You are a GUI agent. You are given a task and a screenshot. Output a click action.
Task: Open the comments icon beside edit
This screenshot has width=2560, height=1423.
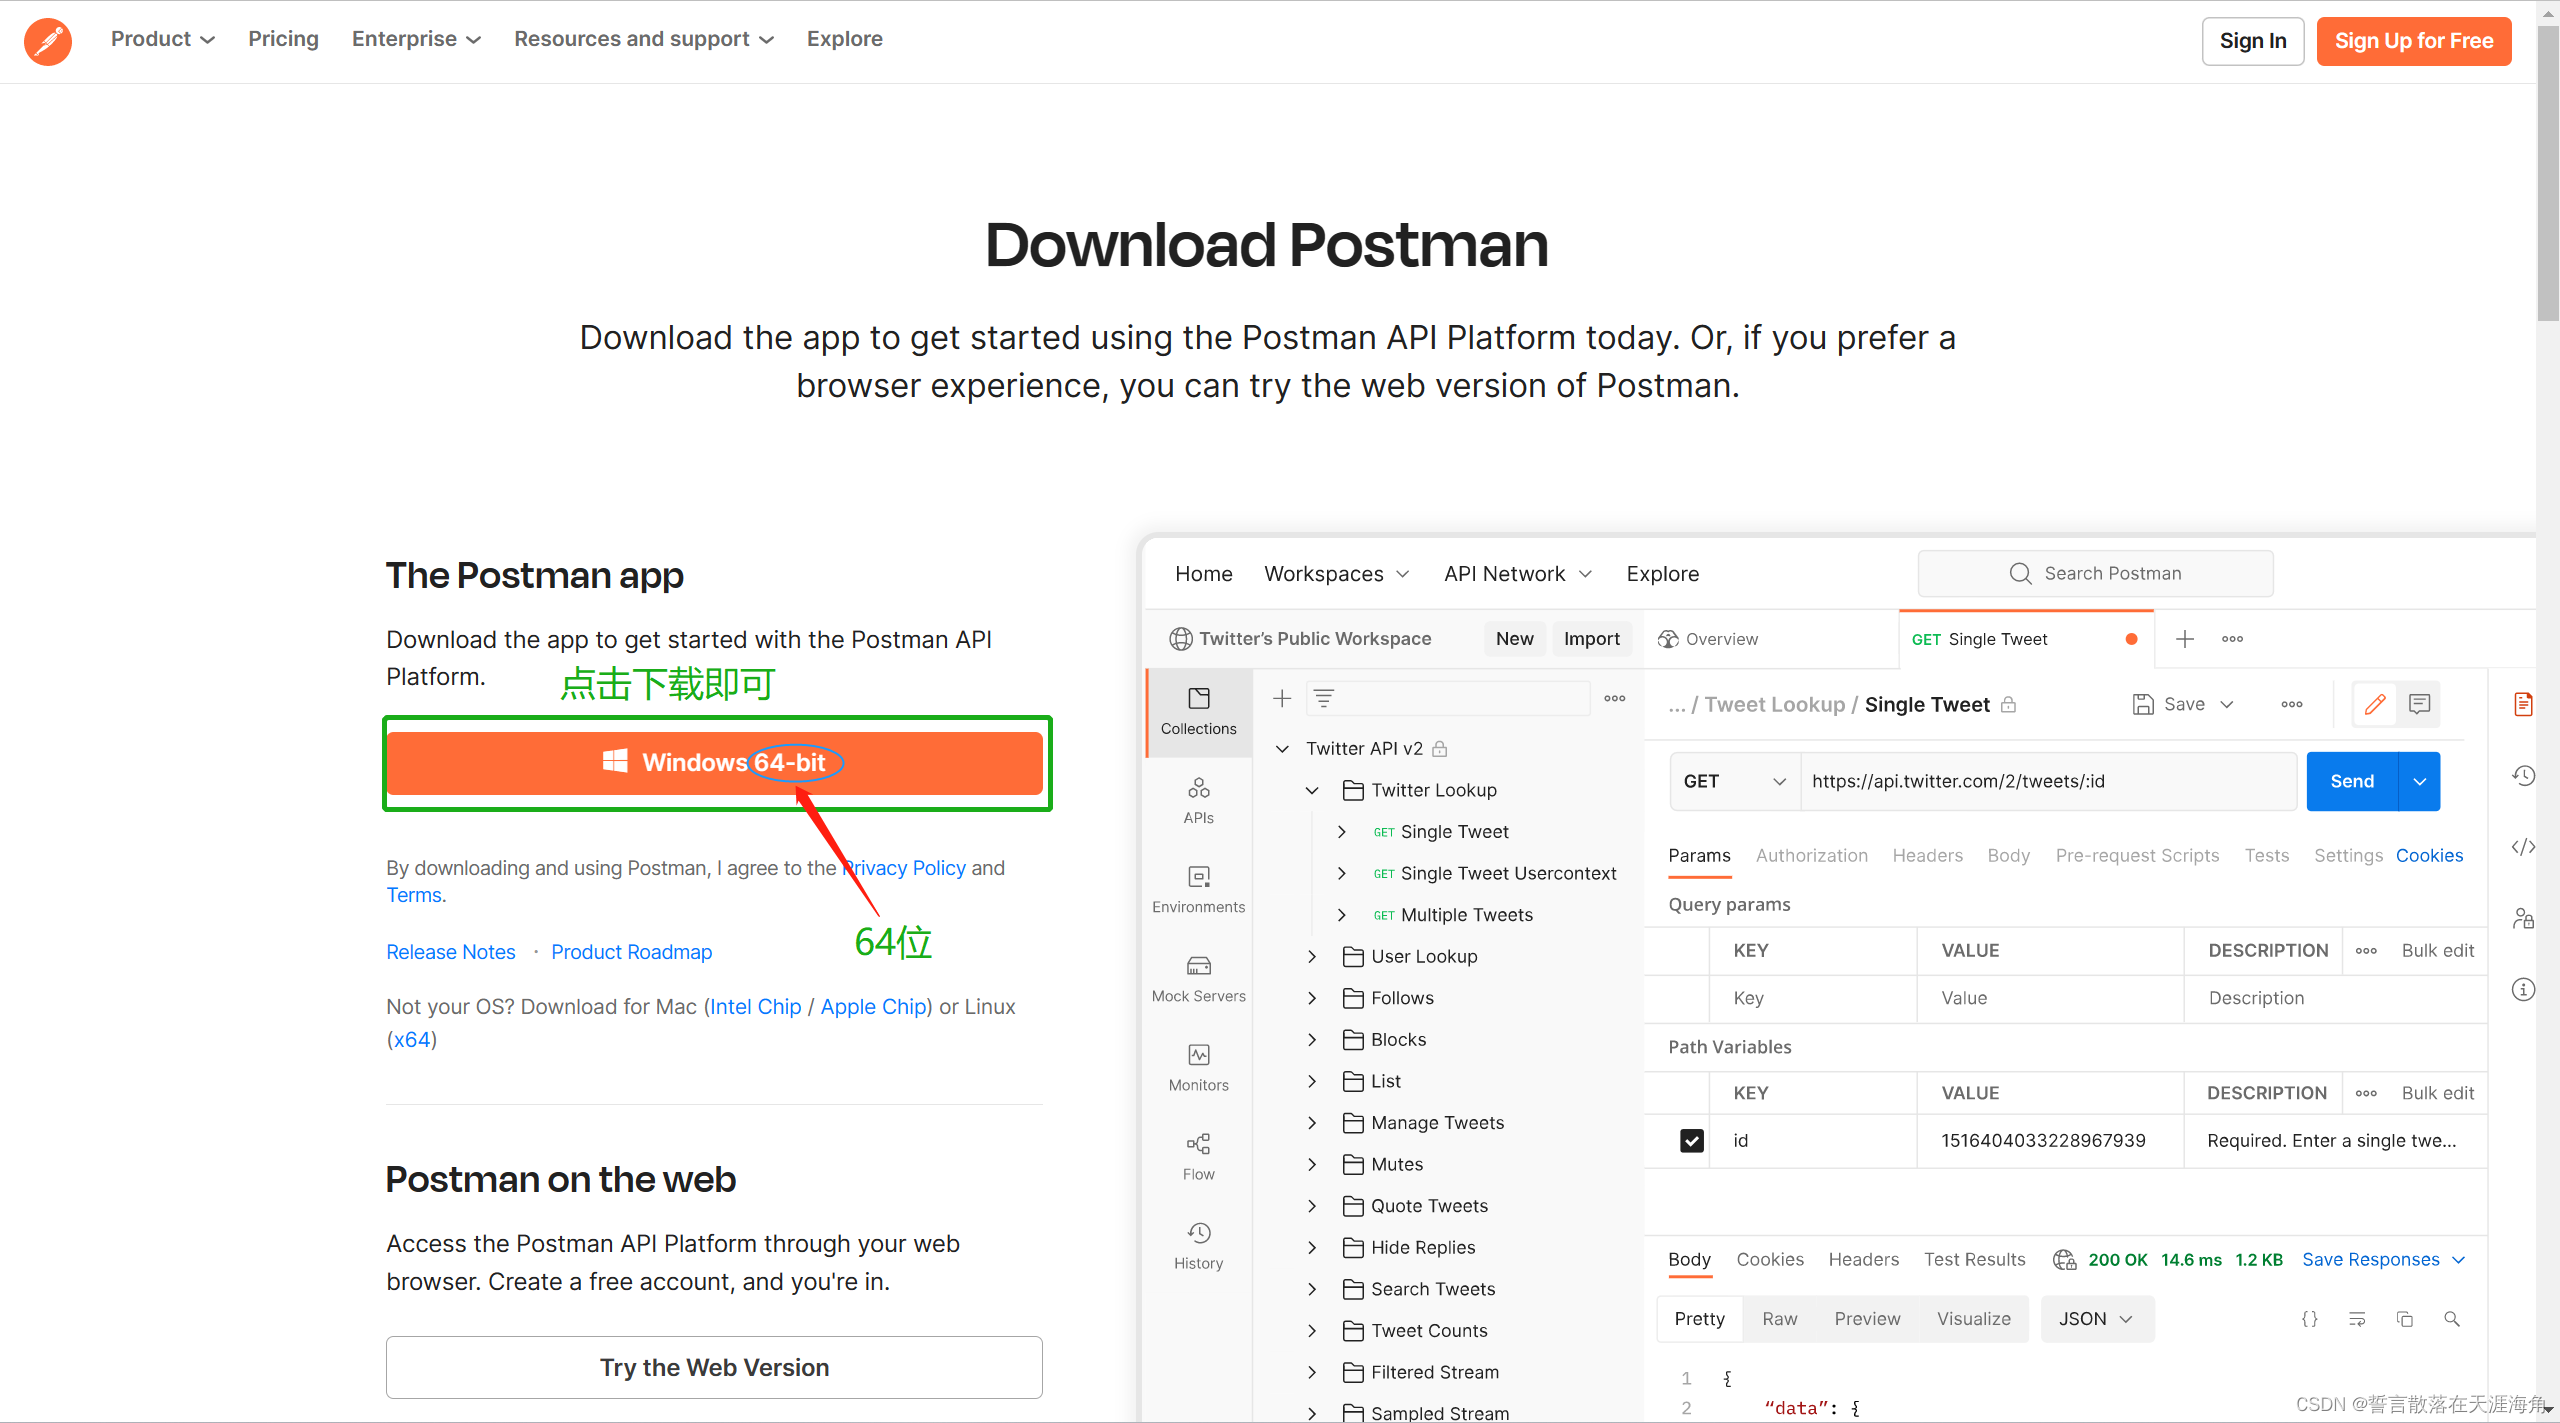2420,704
